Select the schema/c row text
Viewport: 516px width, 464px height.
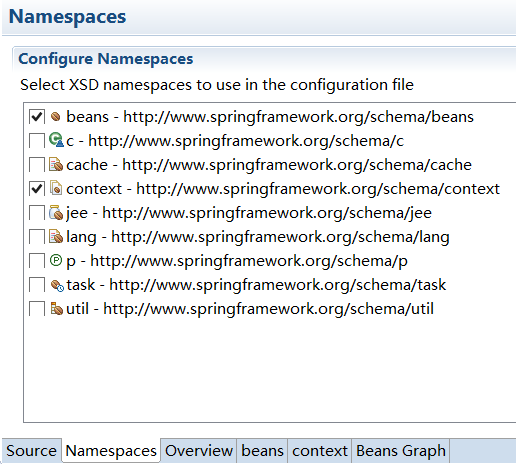235,141
